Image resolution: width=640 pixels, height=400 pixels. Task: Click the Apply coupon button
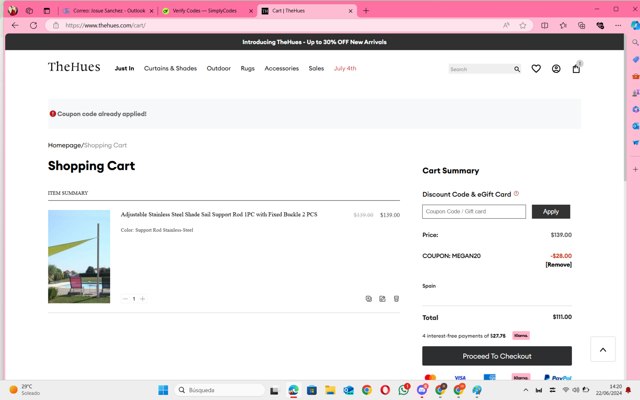click(x=551, y=211)
